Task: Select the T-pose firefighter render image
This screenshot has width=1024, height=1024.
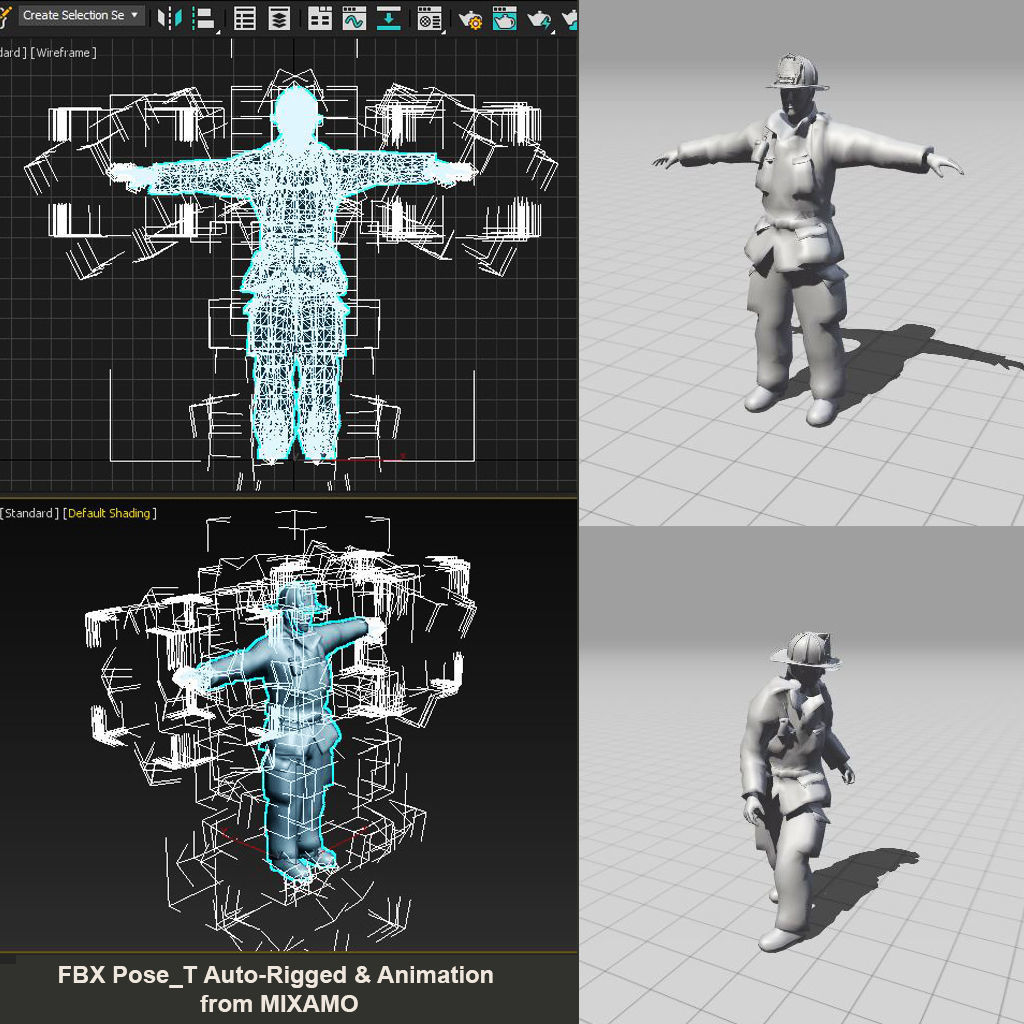Action: tap(801, 263)
